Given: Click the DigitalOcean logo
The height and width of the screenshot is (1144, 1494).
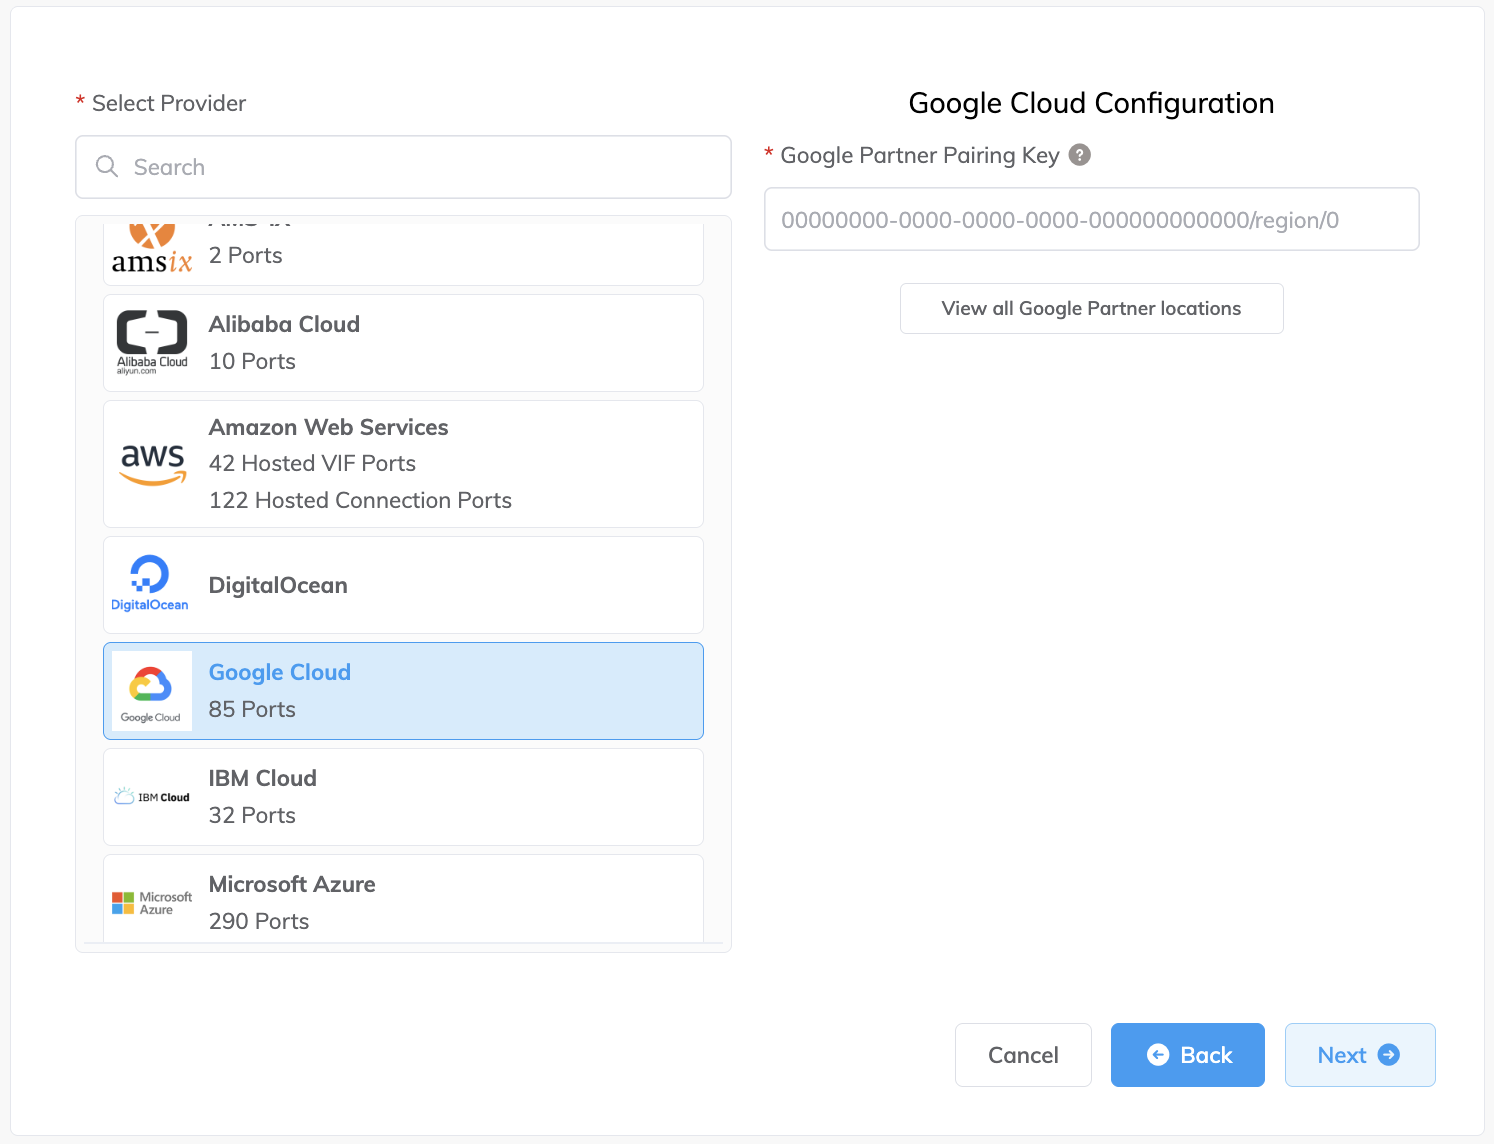Looking at the screenshot, I should 150,584.
